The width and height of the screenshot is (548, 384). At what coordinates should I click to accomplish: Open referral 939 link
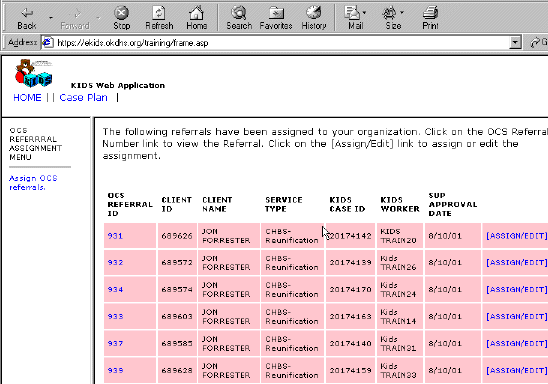point(115,370)
